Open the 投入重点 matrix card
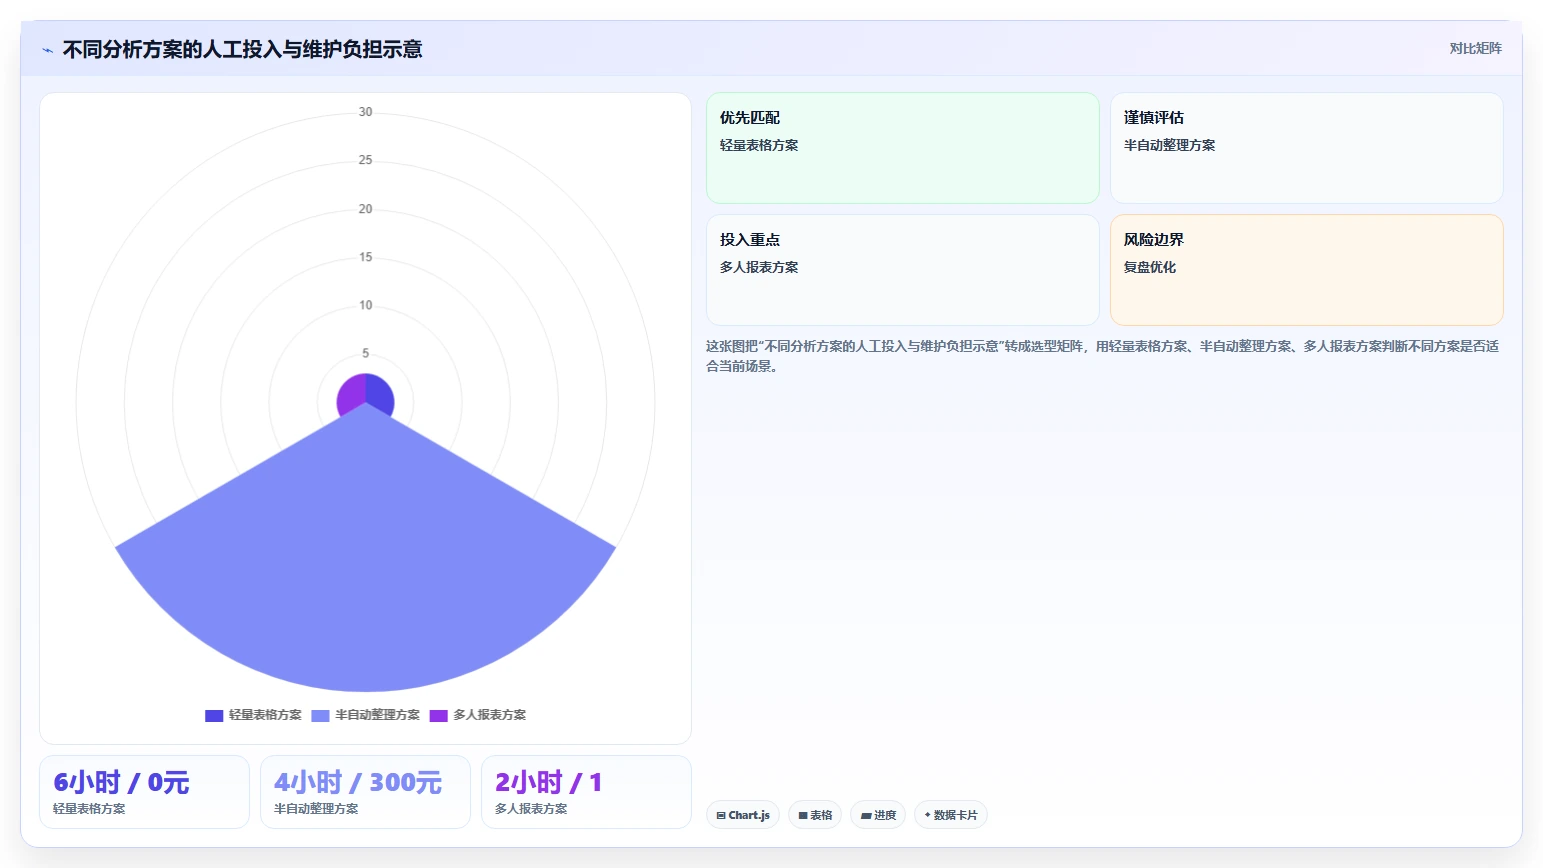This screenshot has height=868, width=1543. tap(902, 270)
